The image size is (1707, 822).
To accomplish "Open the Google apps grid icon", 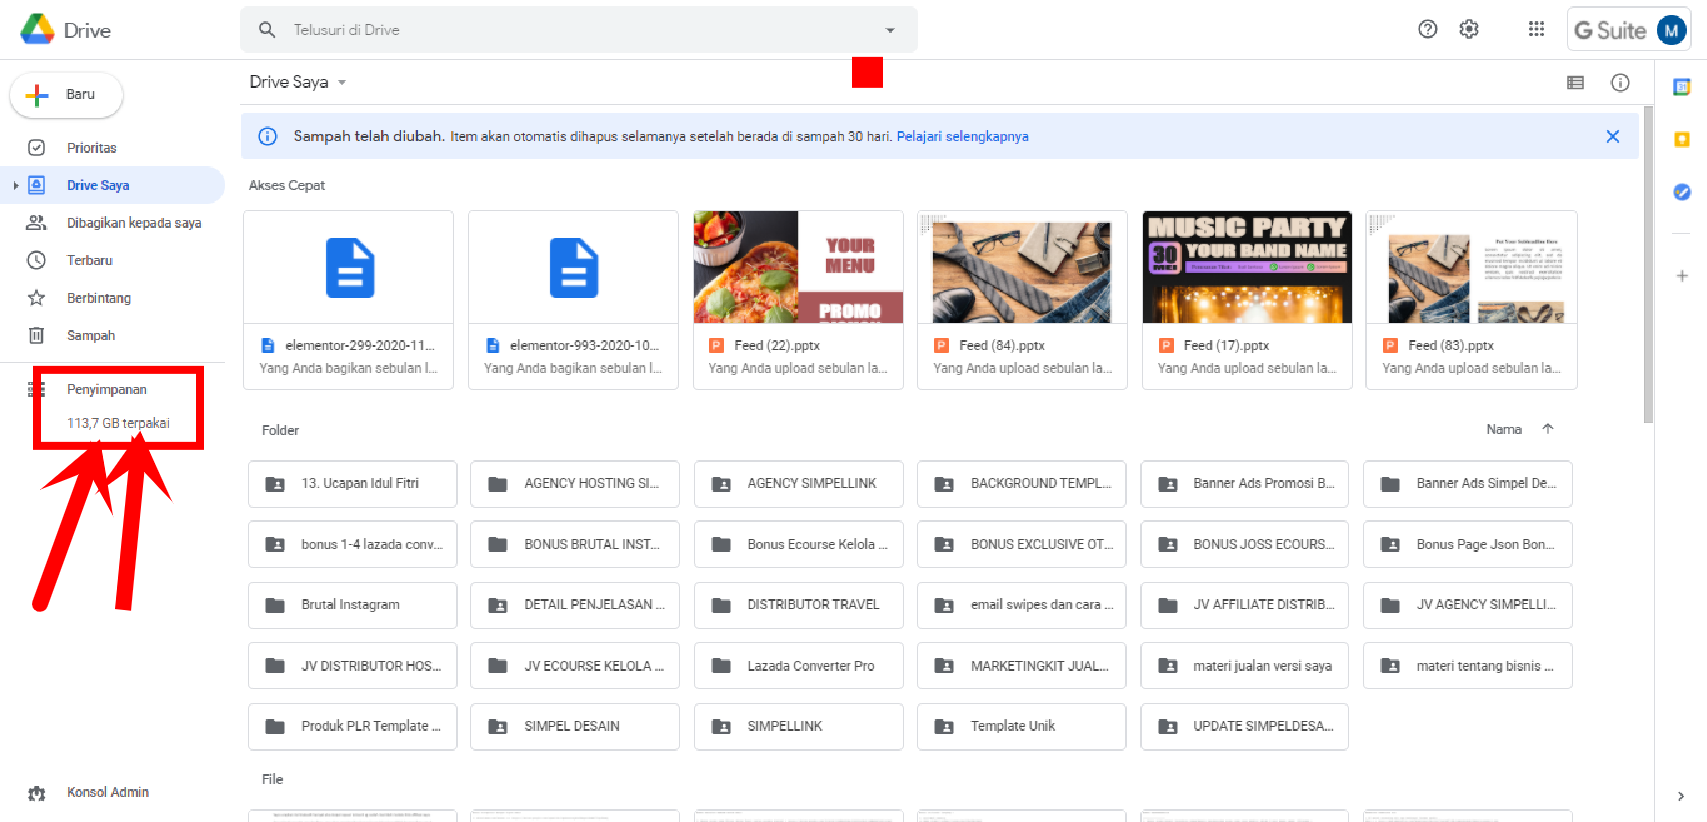I will coord(1536,29).
